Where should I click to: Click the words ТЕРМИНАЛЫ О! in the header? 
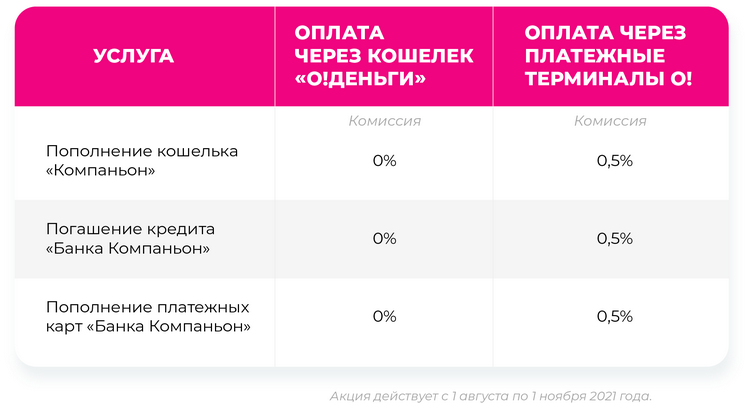(608, 78)
